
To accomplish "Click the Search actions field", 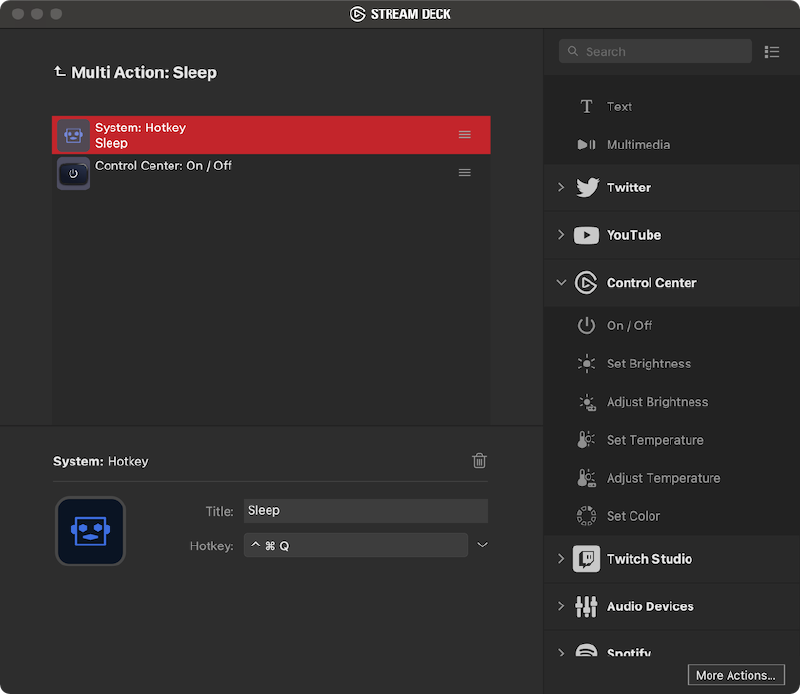I will pos(655,52).
